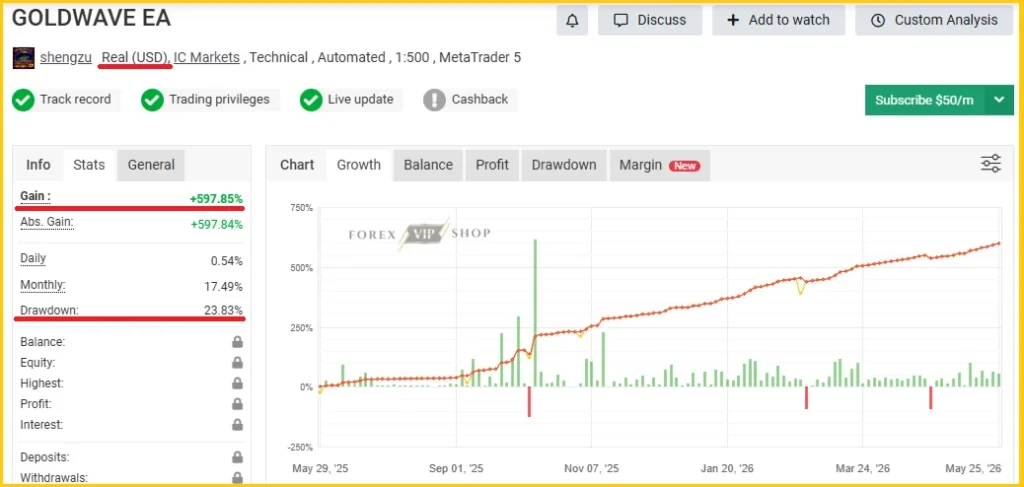
Task: Click the MetaTrader 5 platform text
Action: (x=480, y=57)
